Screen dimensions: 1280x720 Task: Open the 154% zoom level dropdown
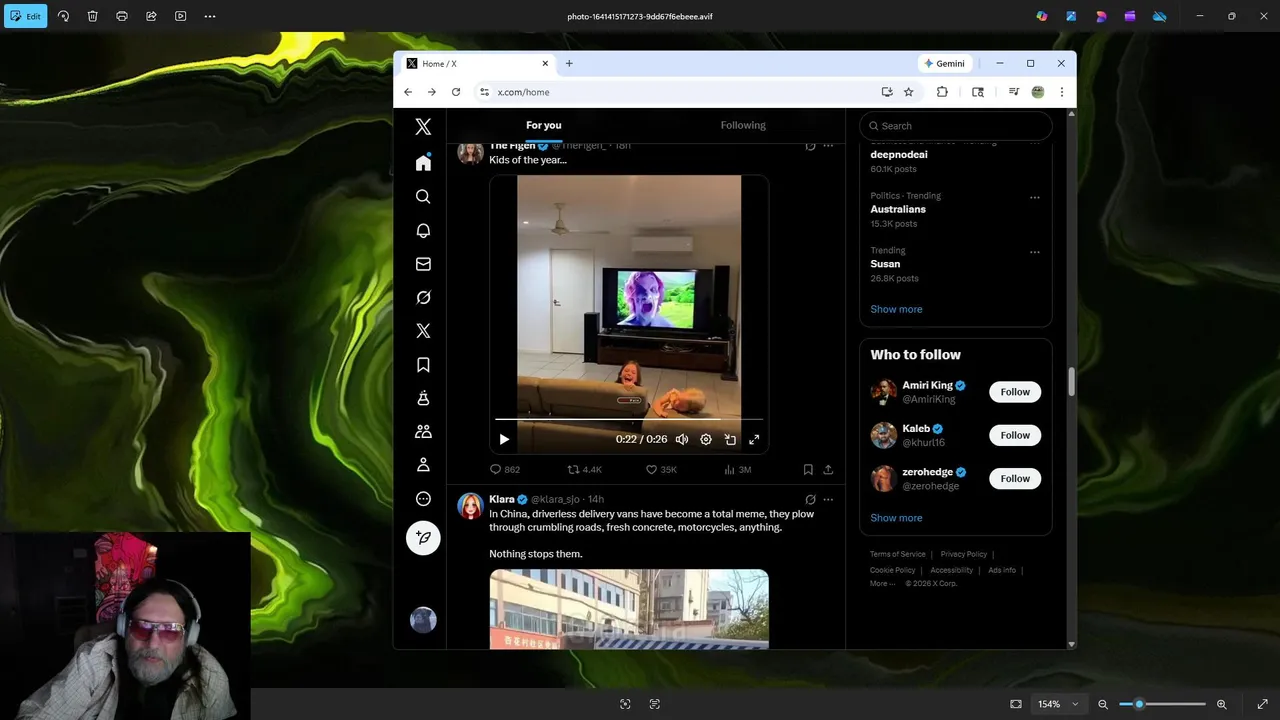[x=1058, y=704]
